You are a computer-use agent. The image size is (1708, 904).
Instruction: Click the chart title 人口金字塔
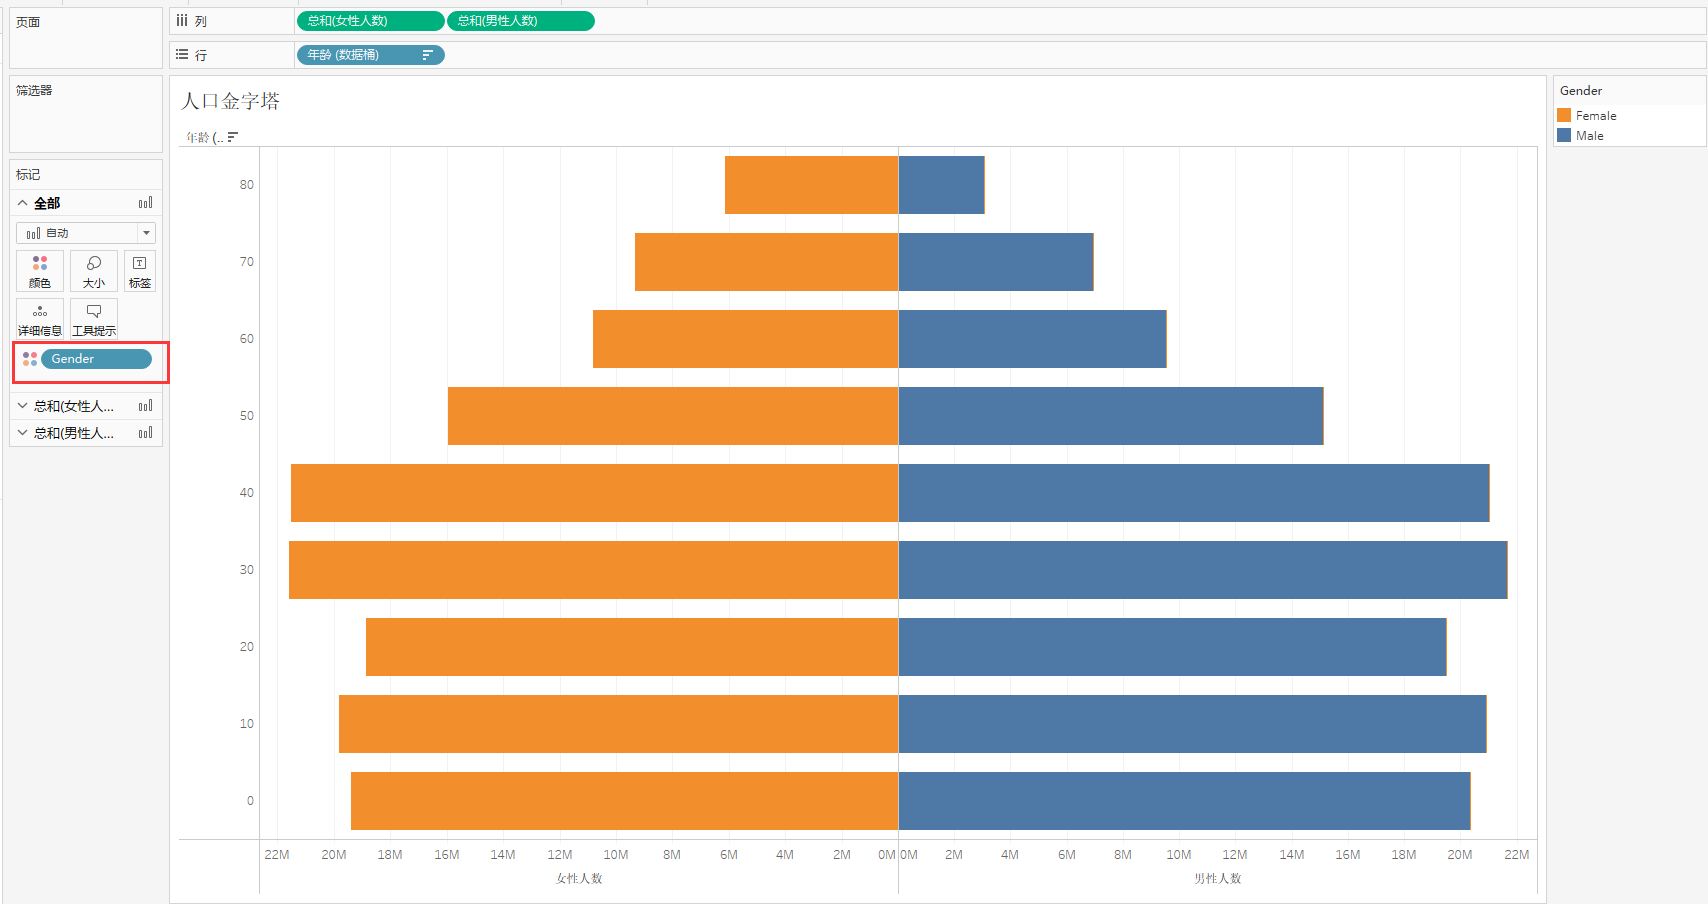click(x=231, y=101)
